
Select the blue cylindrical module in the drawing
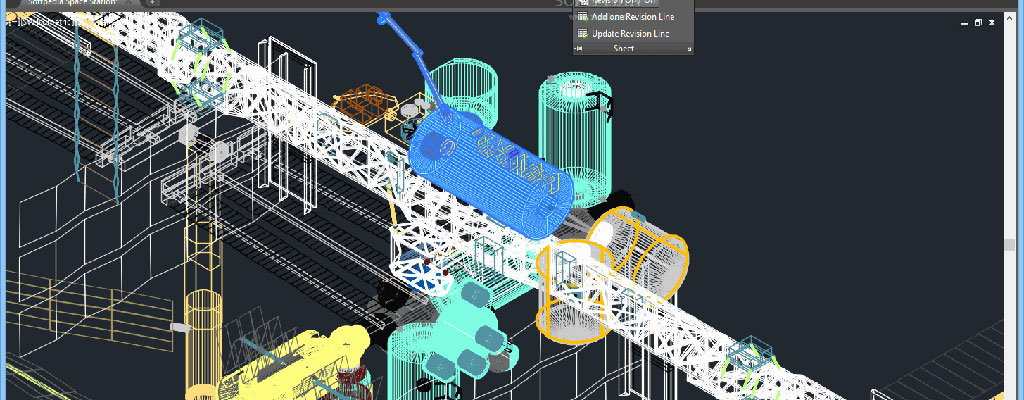pyautogui.click(x=491, y=173)
